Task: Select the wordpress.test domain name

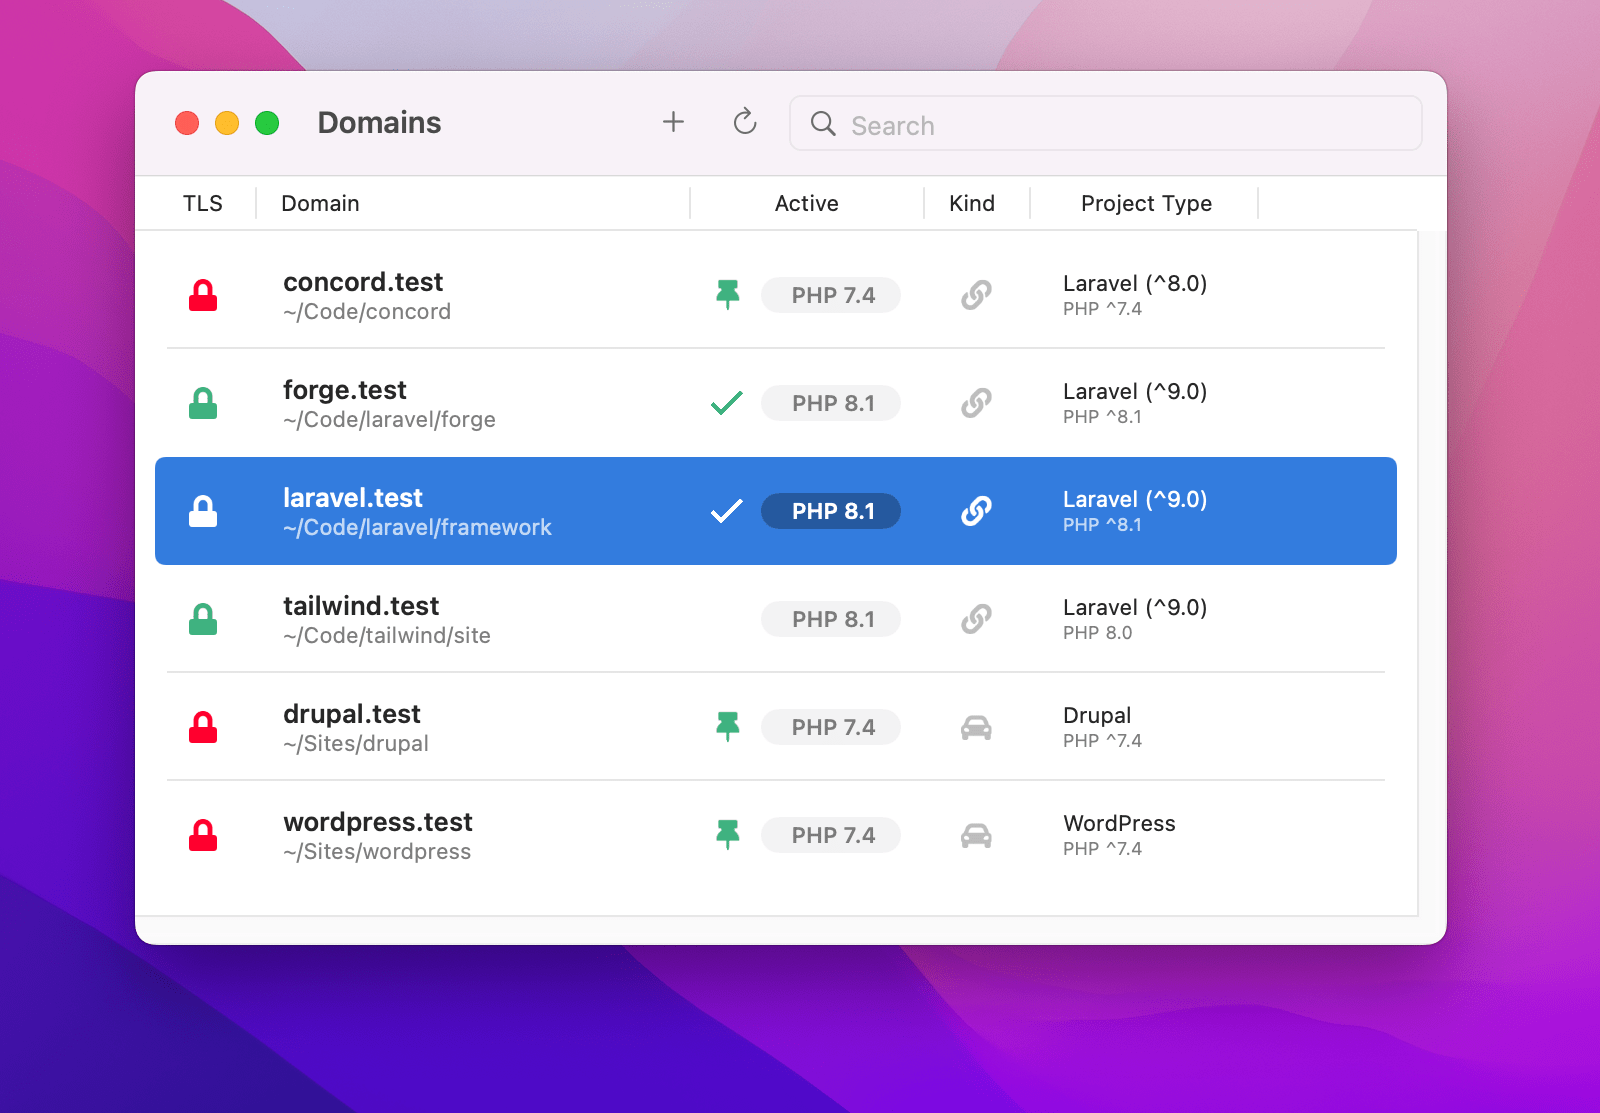Action: click(x=378, y=822)
